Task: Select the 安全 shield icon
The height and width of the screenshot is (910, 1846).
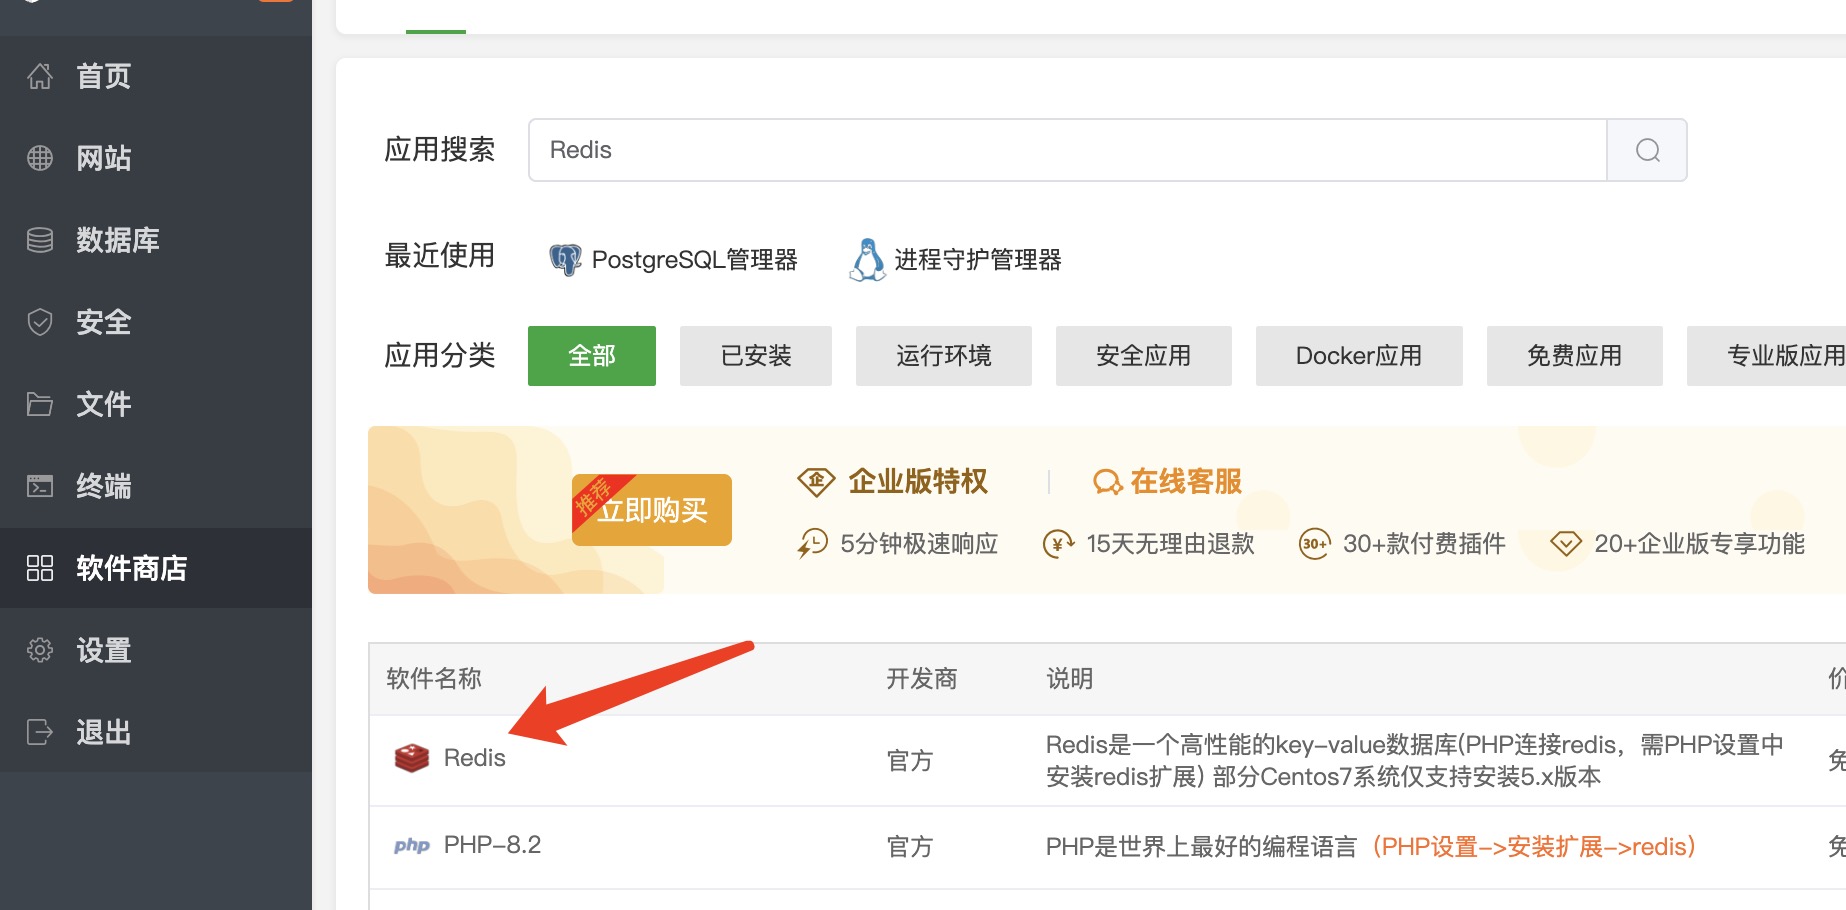Action: 40,322
